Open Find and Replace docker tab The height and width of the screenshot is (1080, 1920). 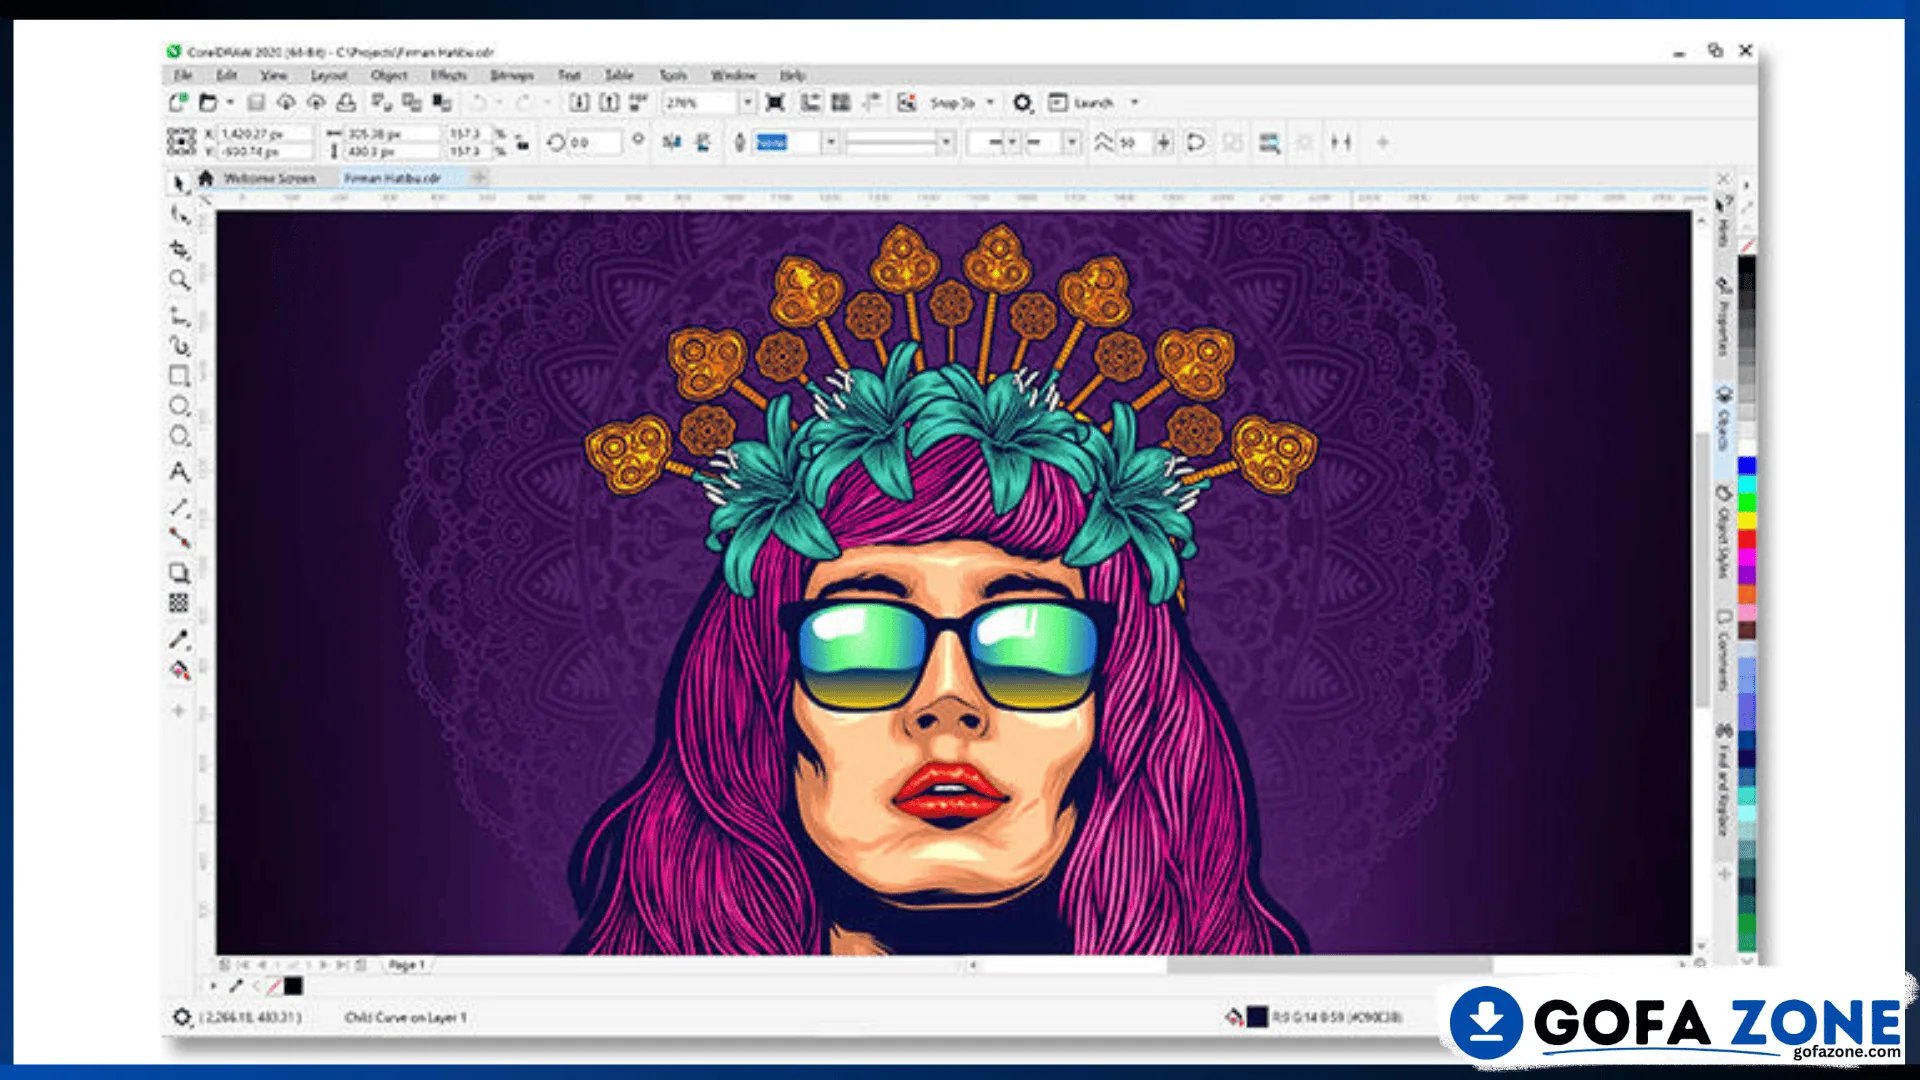coord(1724,781)
